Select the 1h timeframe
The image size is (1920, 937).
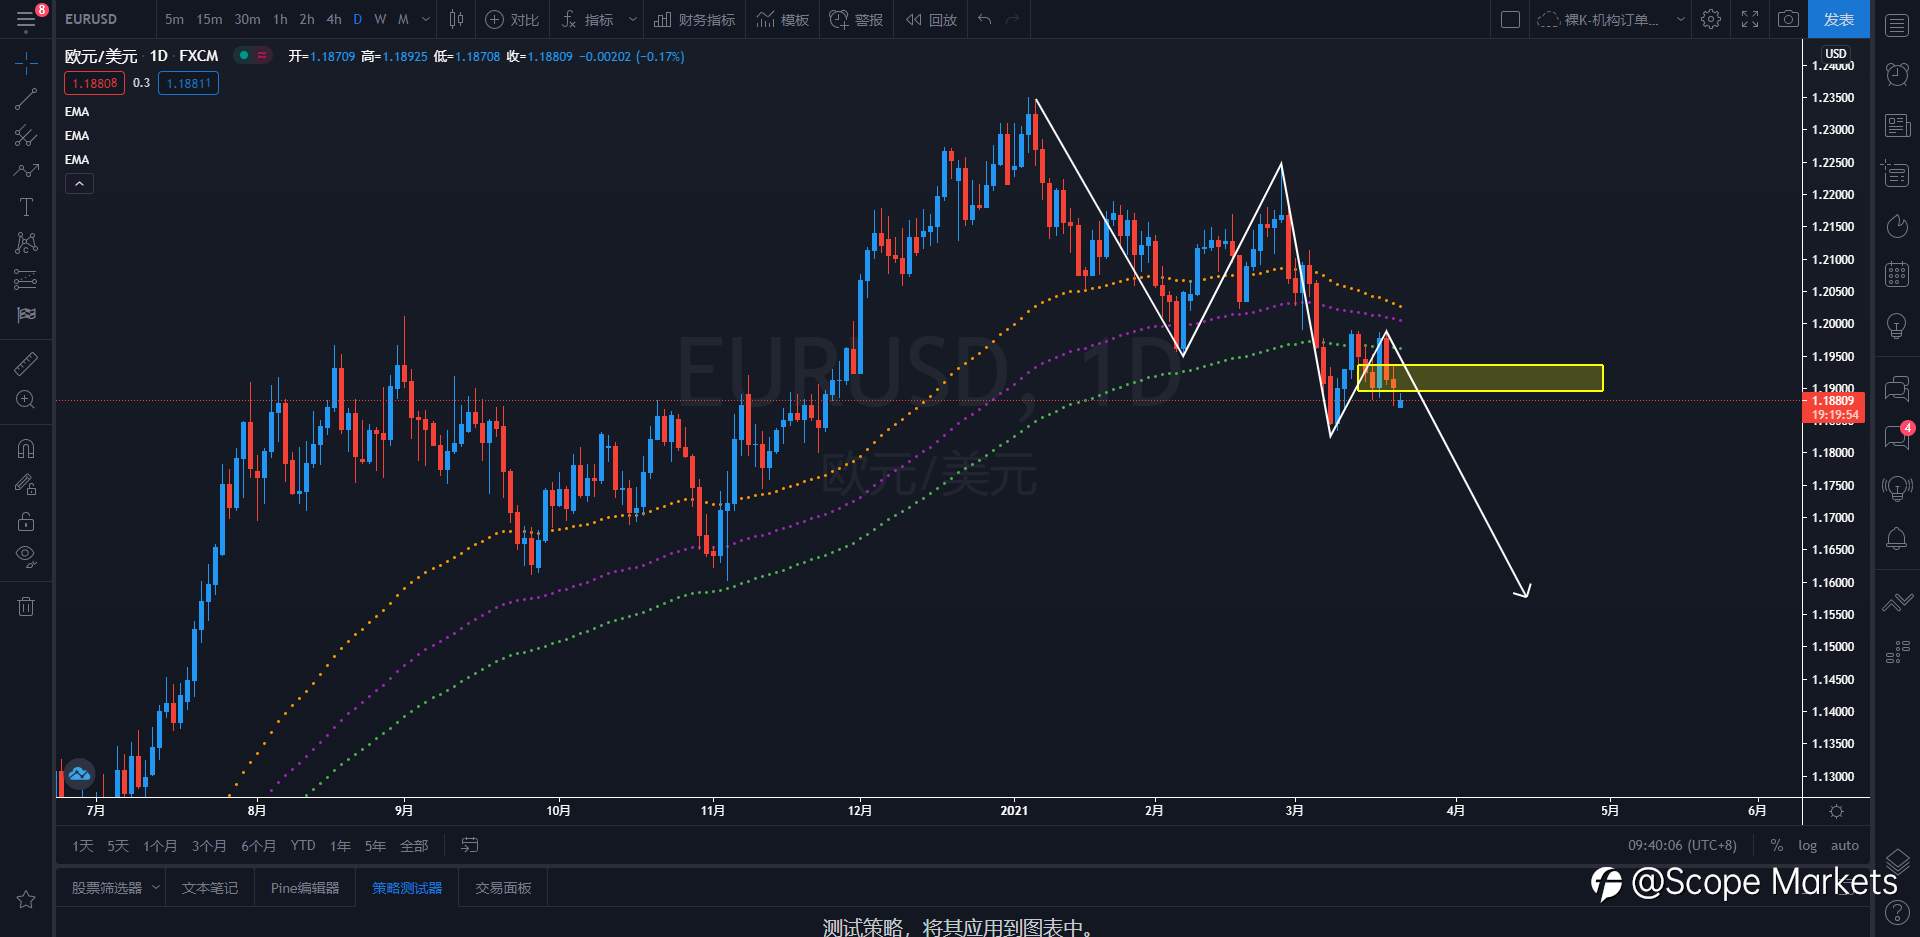280,19
